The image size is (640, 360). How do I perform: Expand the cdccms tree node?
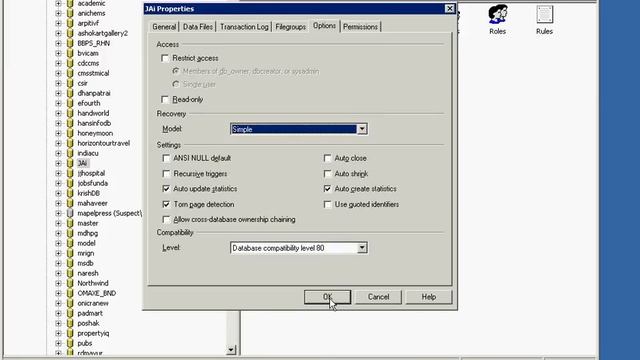tap(58, 63)
